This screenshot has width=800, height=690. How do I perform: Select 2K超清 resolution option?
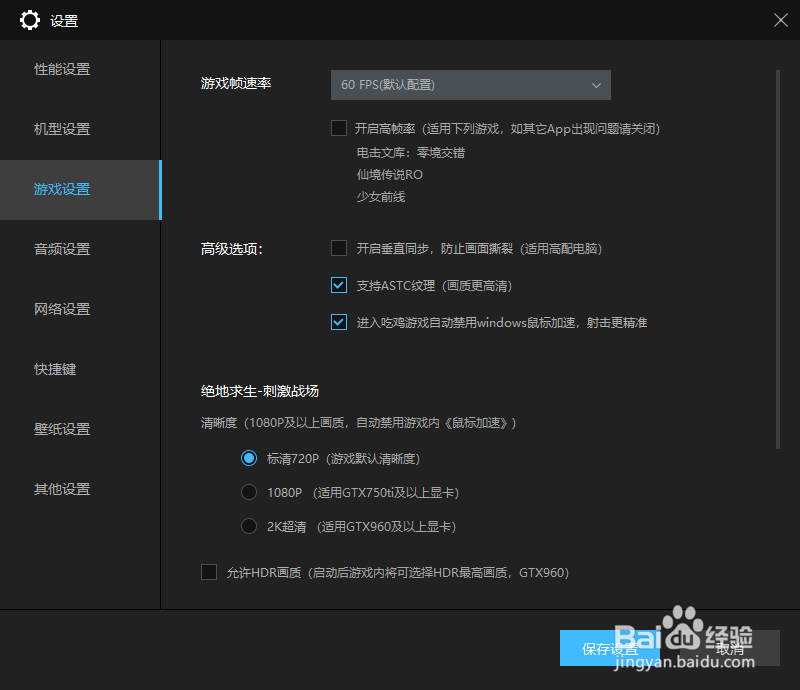click(249, 526)
